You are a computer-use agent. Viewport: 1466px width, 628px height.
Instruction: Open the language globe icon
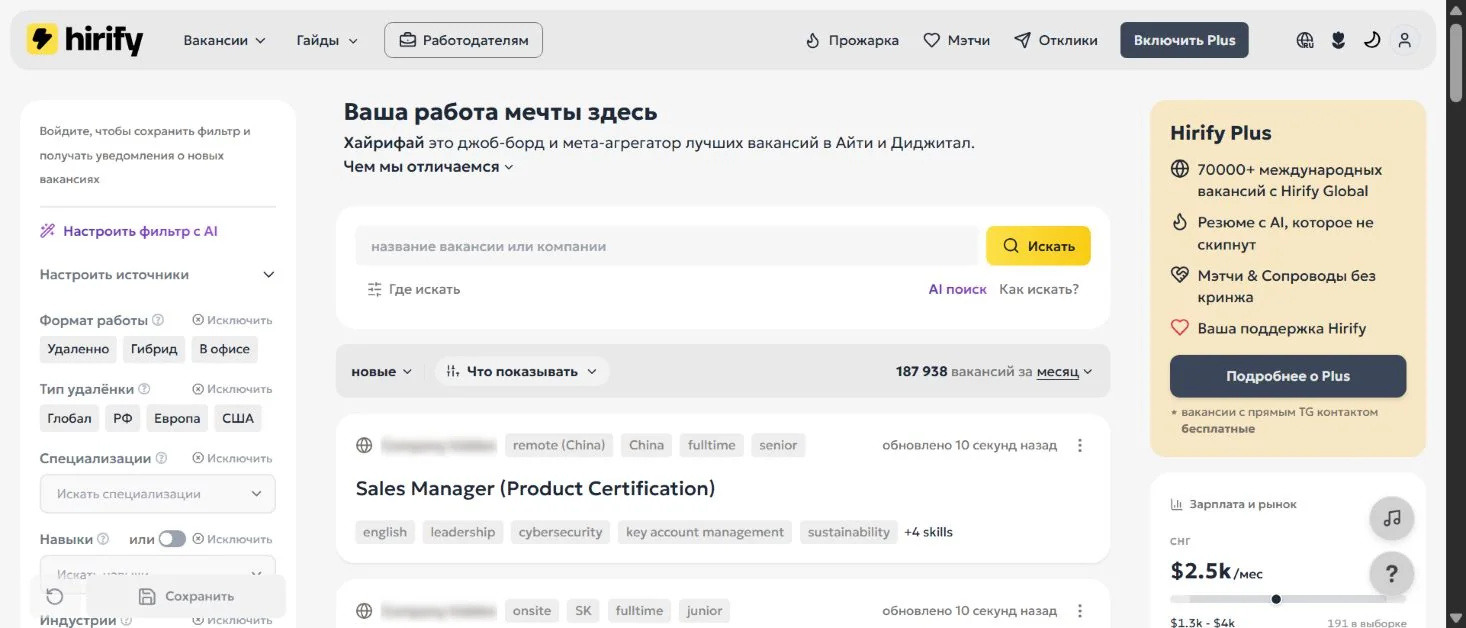point(1305,40)
